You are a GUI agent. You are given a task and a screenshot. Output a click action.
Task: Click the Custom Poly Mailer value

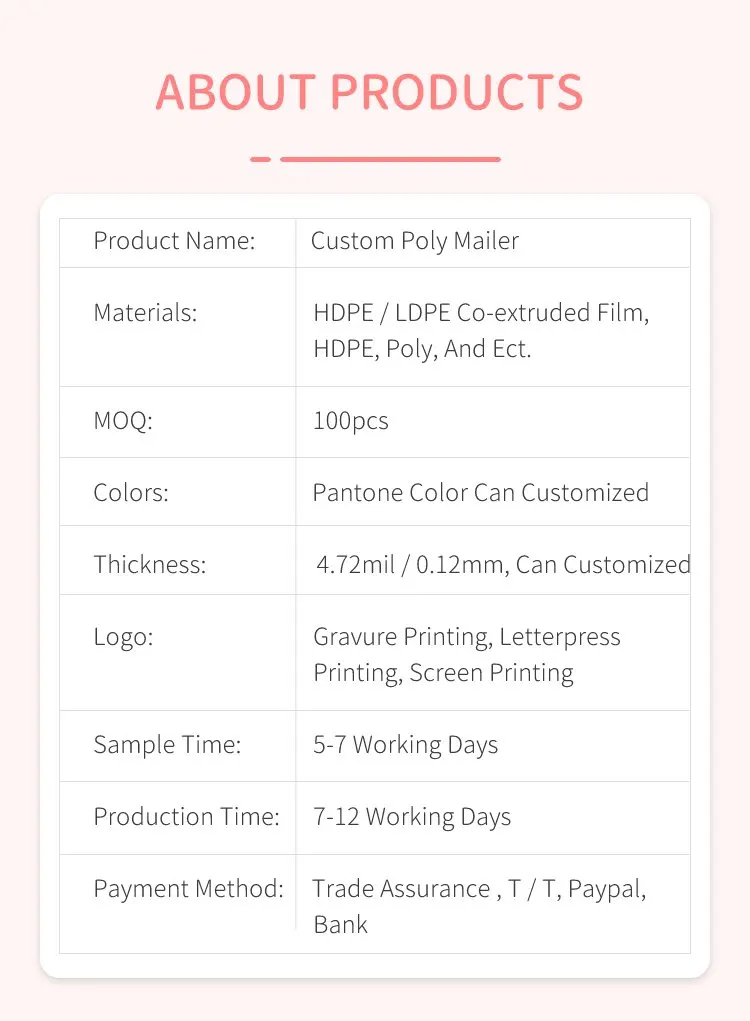tap(415, 241)
